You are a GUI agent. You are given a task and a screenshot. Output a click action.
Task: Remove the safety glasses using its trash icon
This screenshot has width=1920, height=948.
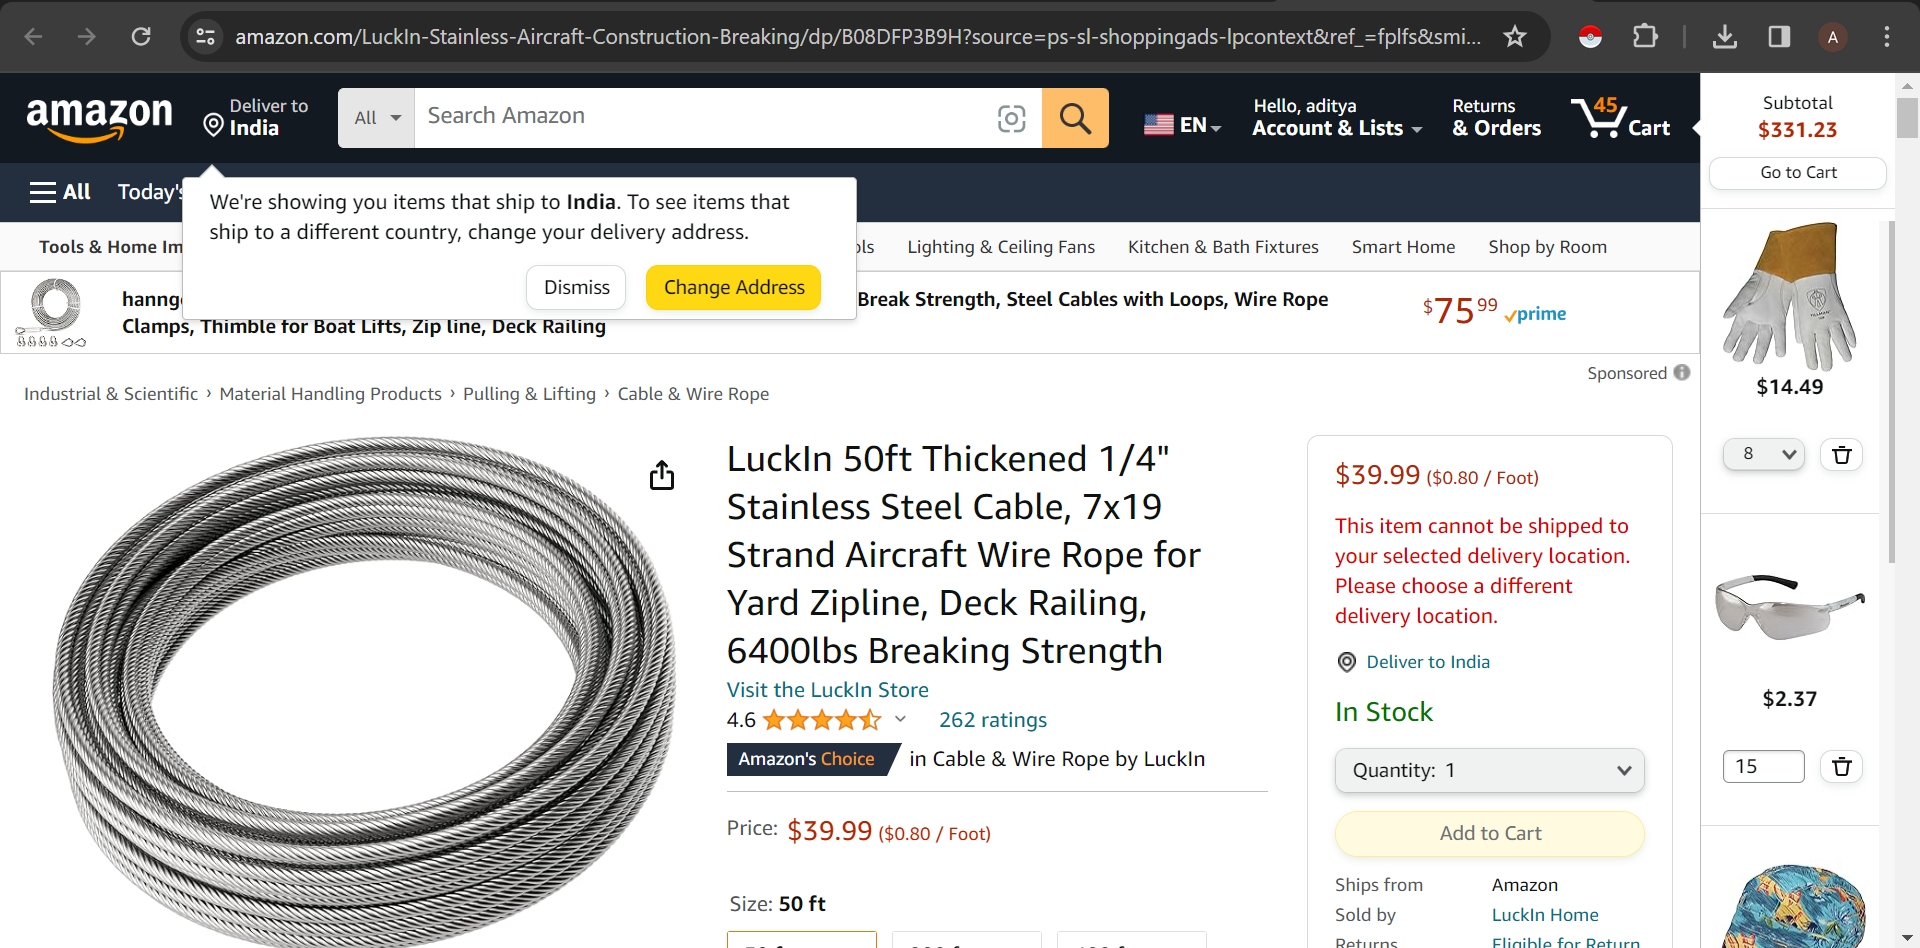[1841, 767]
